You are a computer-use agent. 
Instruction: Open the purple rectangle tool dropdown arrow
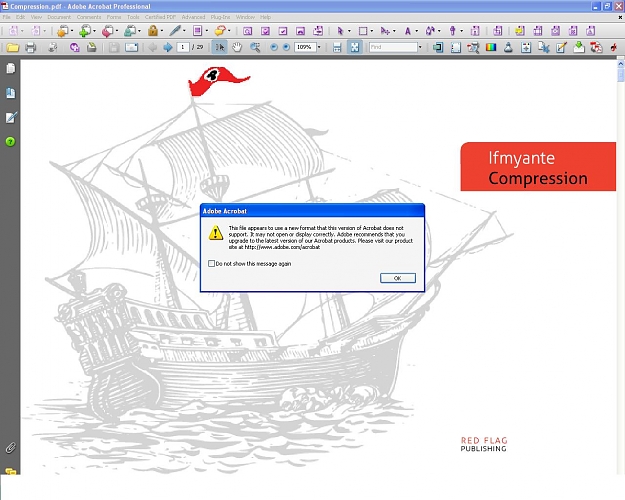click(x=372, y=31)
